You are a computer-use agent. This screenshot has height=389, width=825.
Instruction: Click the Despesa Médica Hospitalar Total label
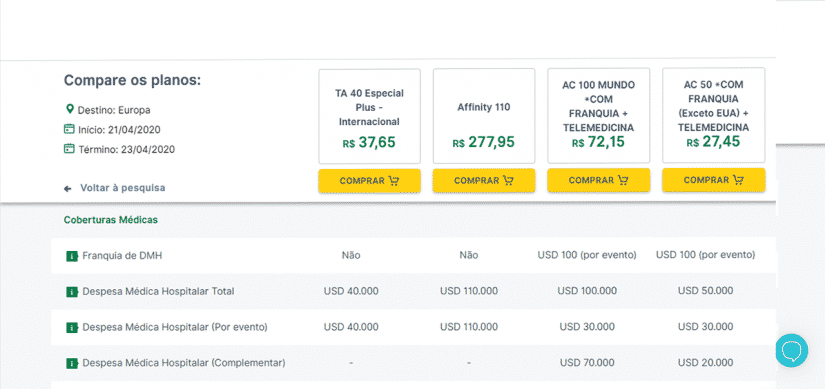158,291
